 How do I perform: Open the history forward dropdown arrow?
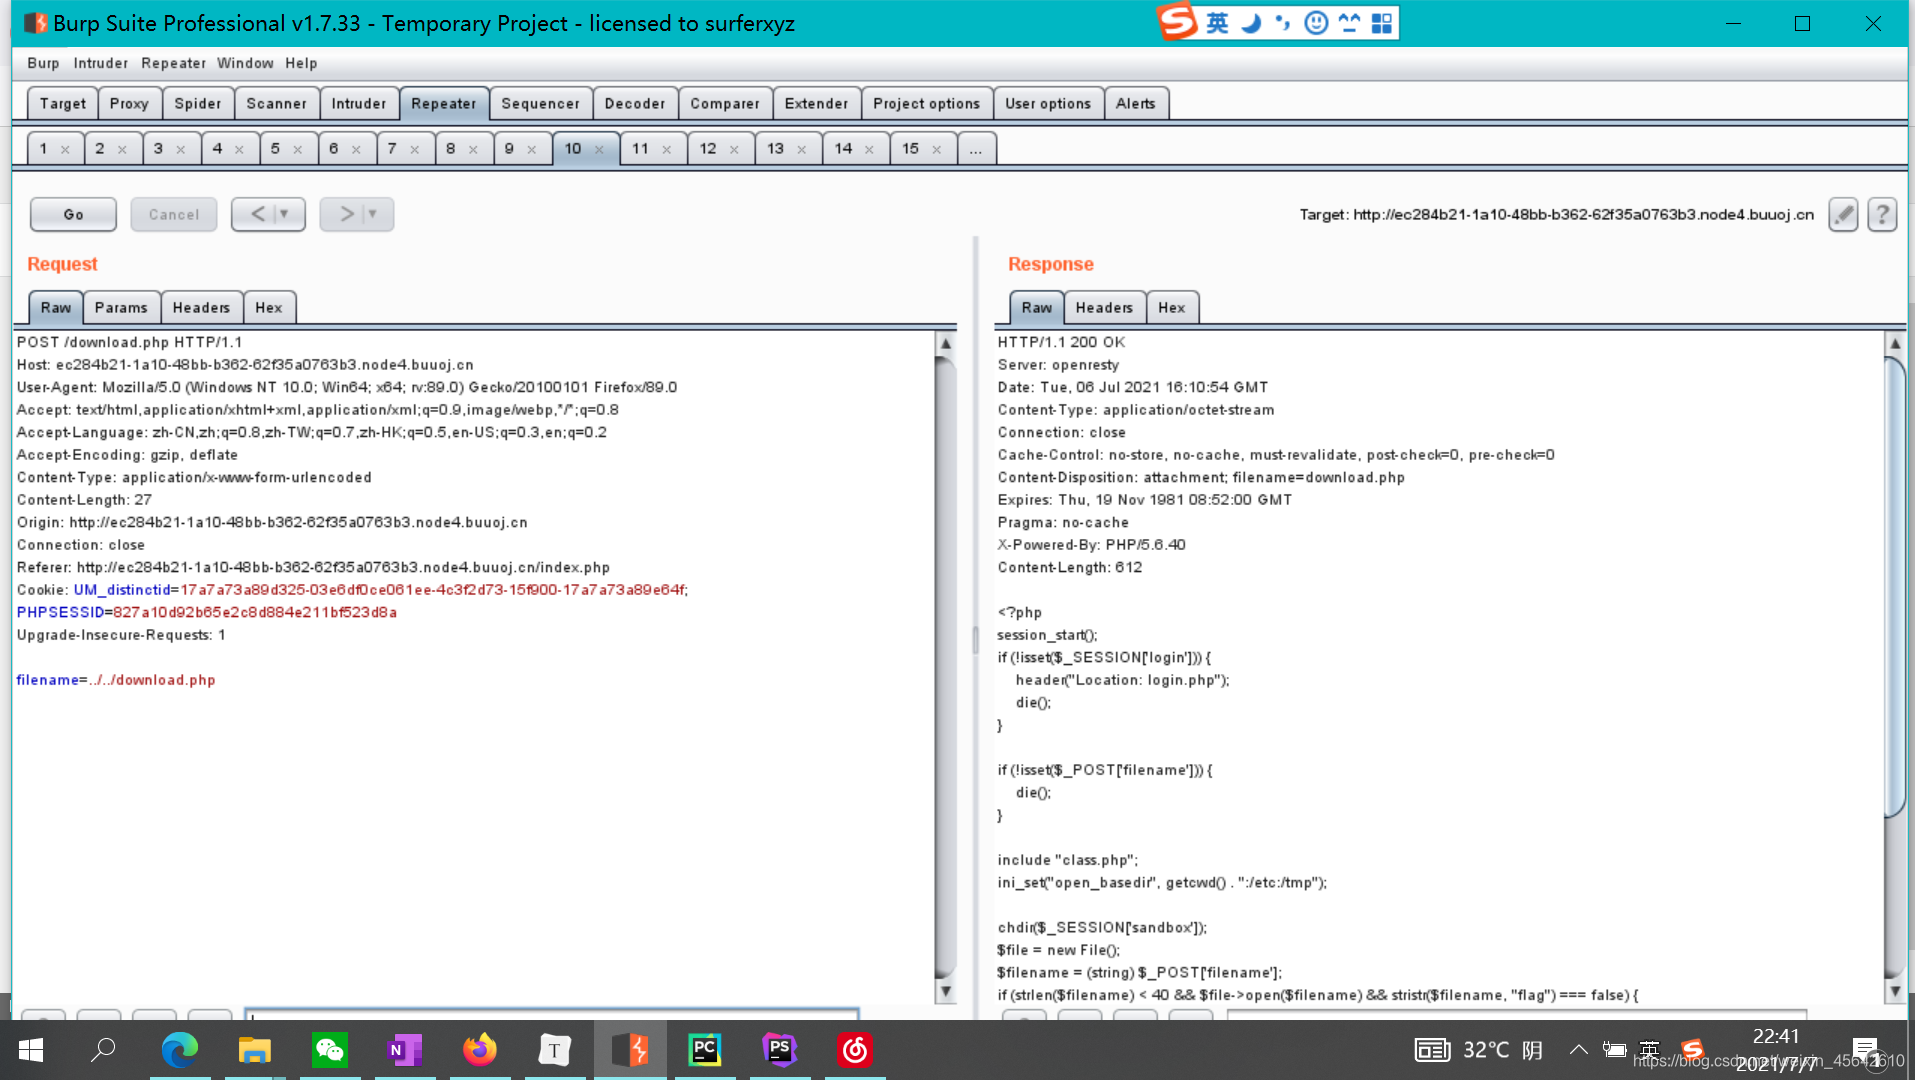373,214
